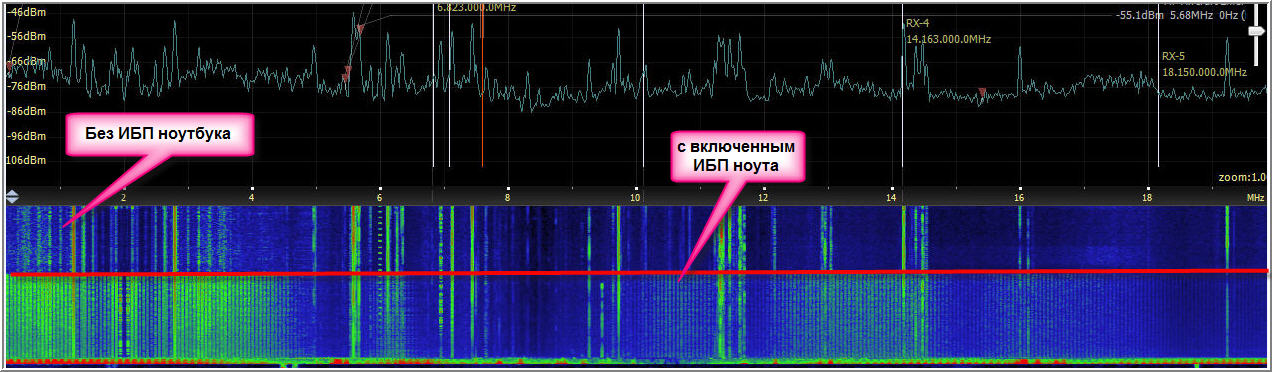Click the red horizontal divider line in the waterfall
The height and width of the screenshot is (372, 1272).
click(636, 273)
